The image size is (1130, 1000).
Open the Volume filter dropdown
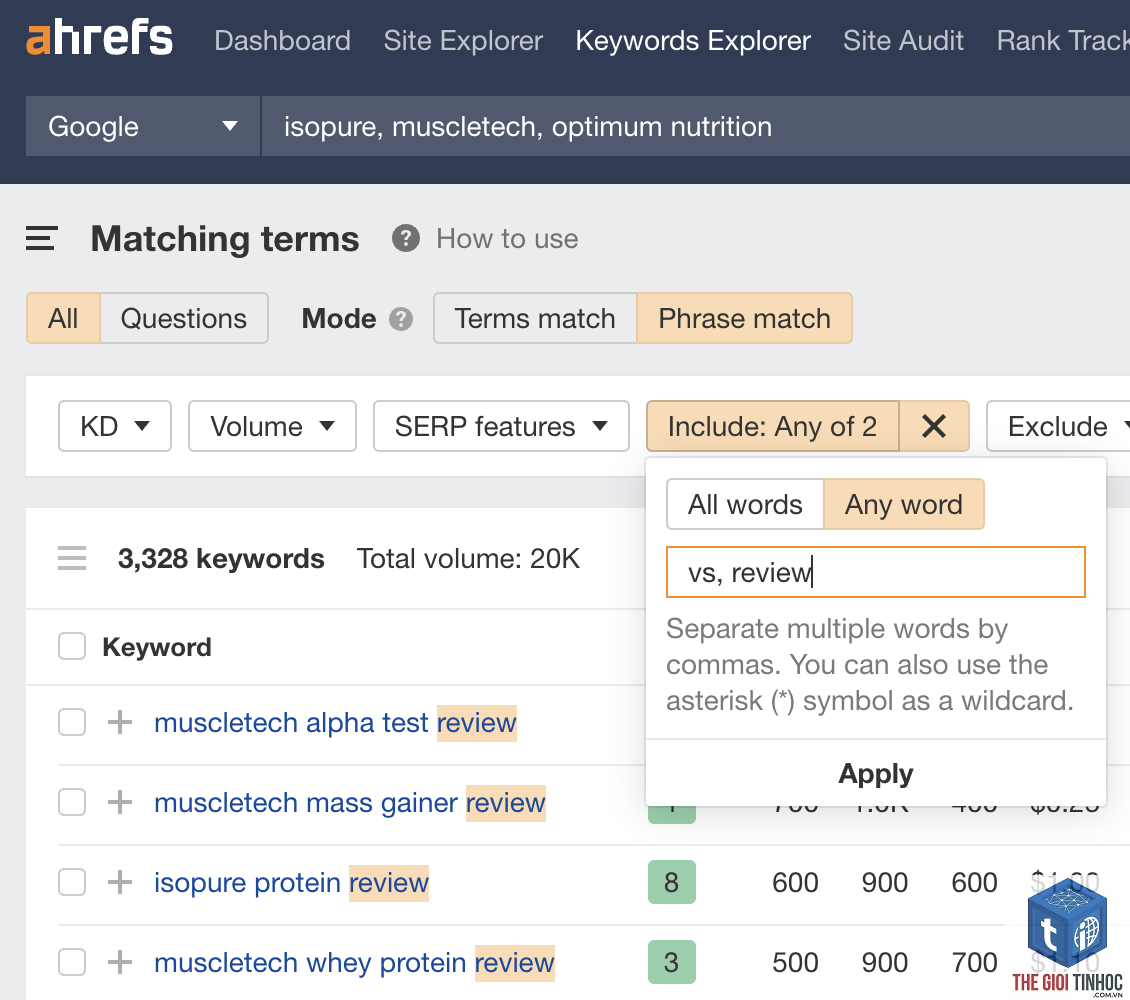[272, 427]
